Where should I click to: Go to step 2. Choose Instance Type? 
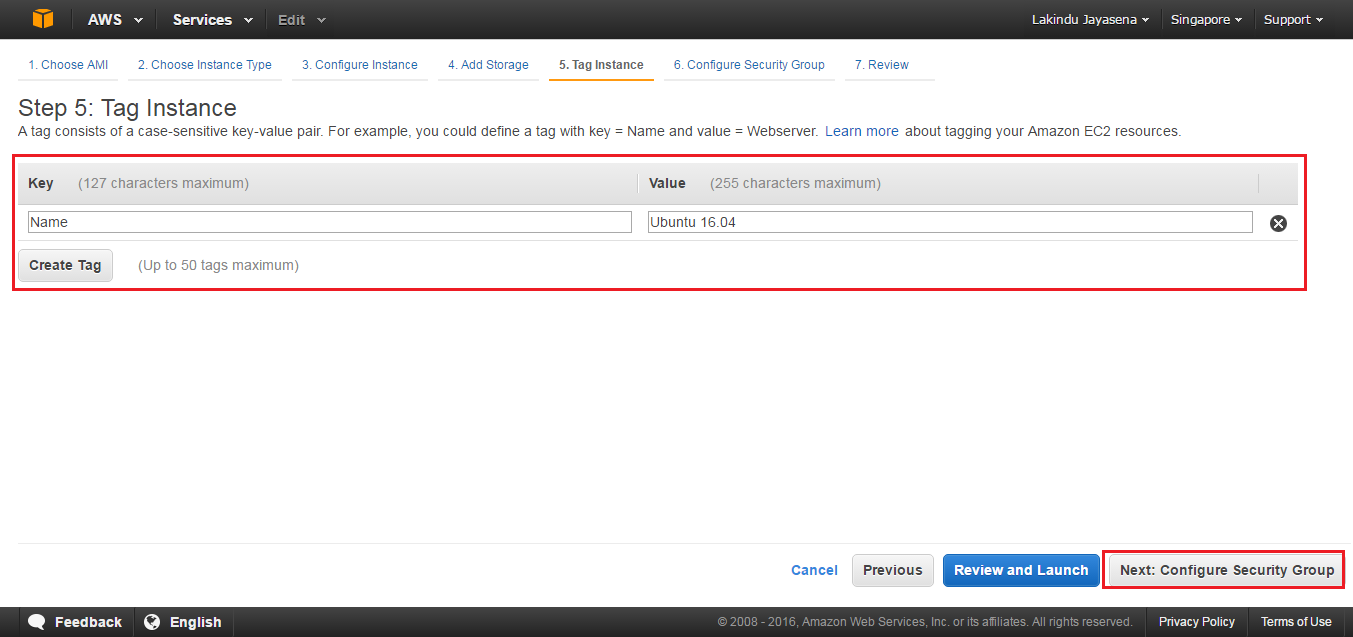205,65
